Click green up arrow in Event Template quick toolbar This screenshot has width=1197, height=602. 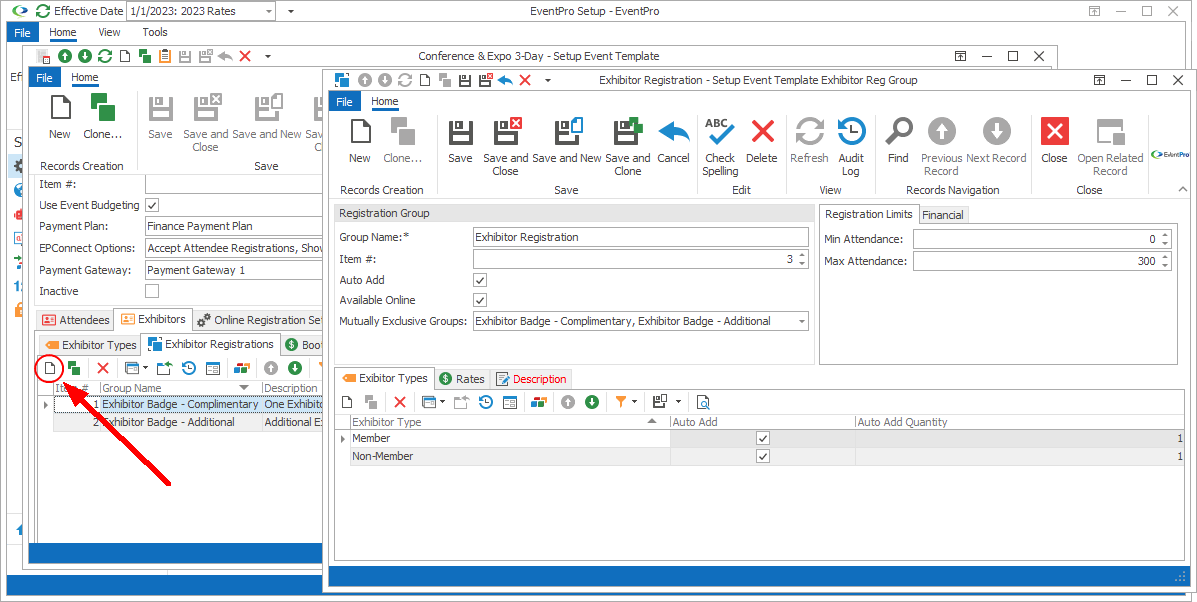tap(65, 56)
